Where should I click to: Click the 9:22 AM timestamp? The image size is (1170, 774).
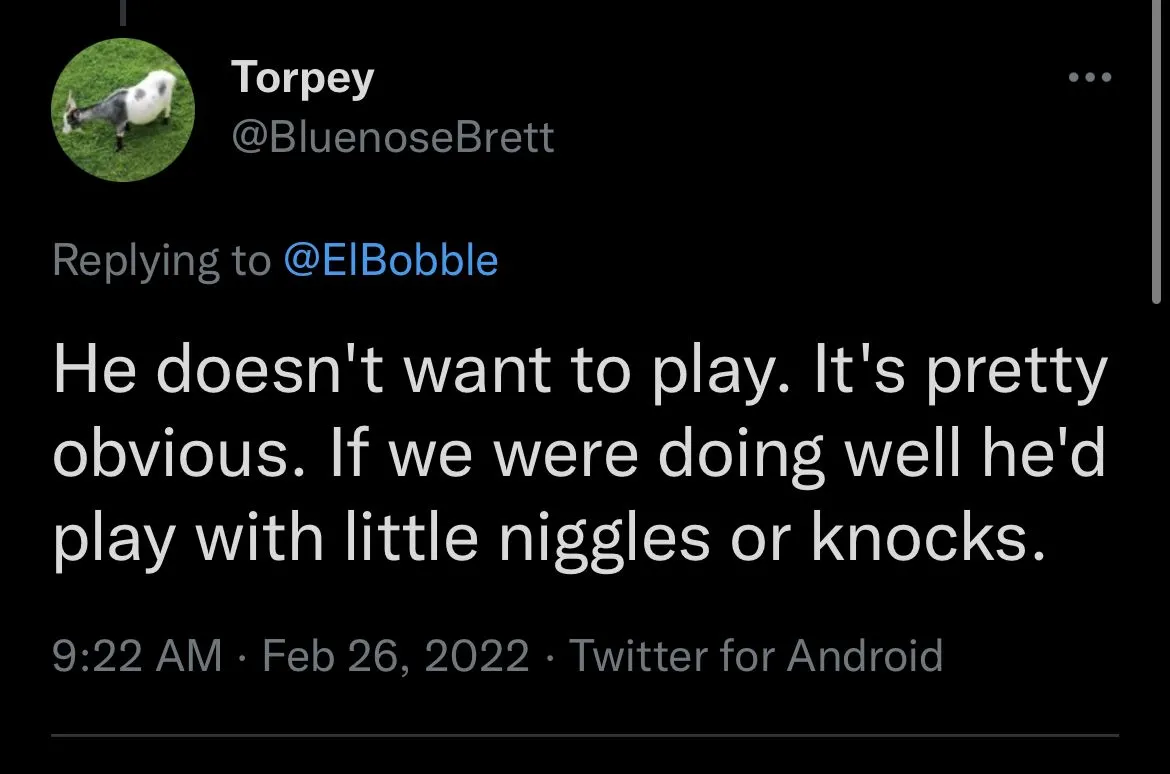pos(137,656)
